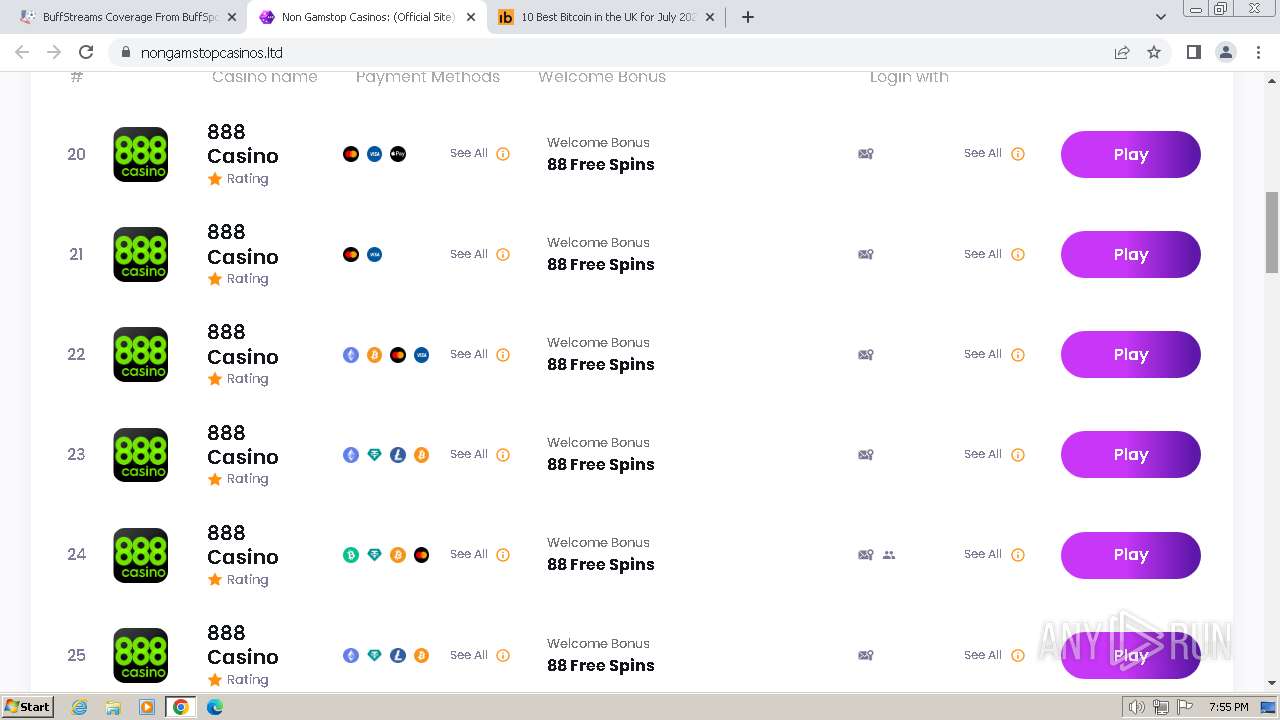Viewport: 1280px width, 720px height.
Task: Click the Ethereum icon in row 22
Action: [x=351, y=354]
